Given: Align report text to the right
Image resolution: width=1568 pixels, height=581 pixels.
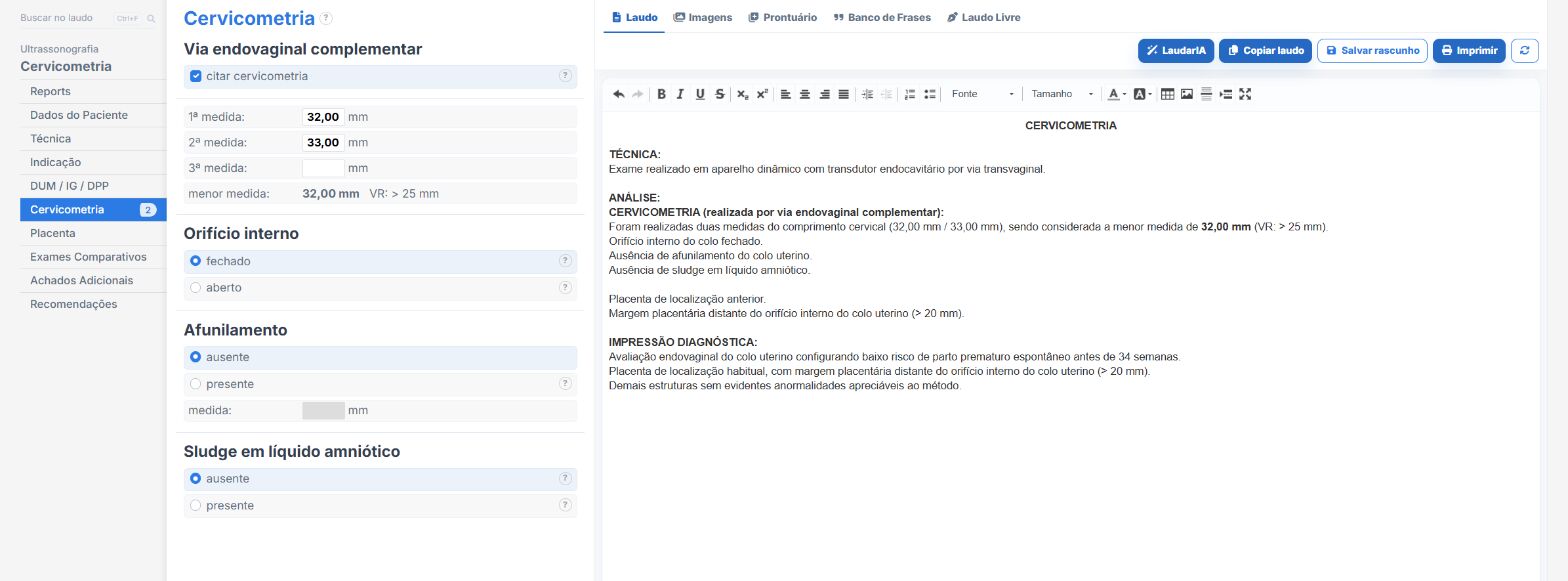Looking at the screenshot, I should pyautogui.click(x=825, y=94).
